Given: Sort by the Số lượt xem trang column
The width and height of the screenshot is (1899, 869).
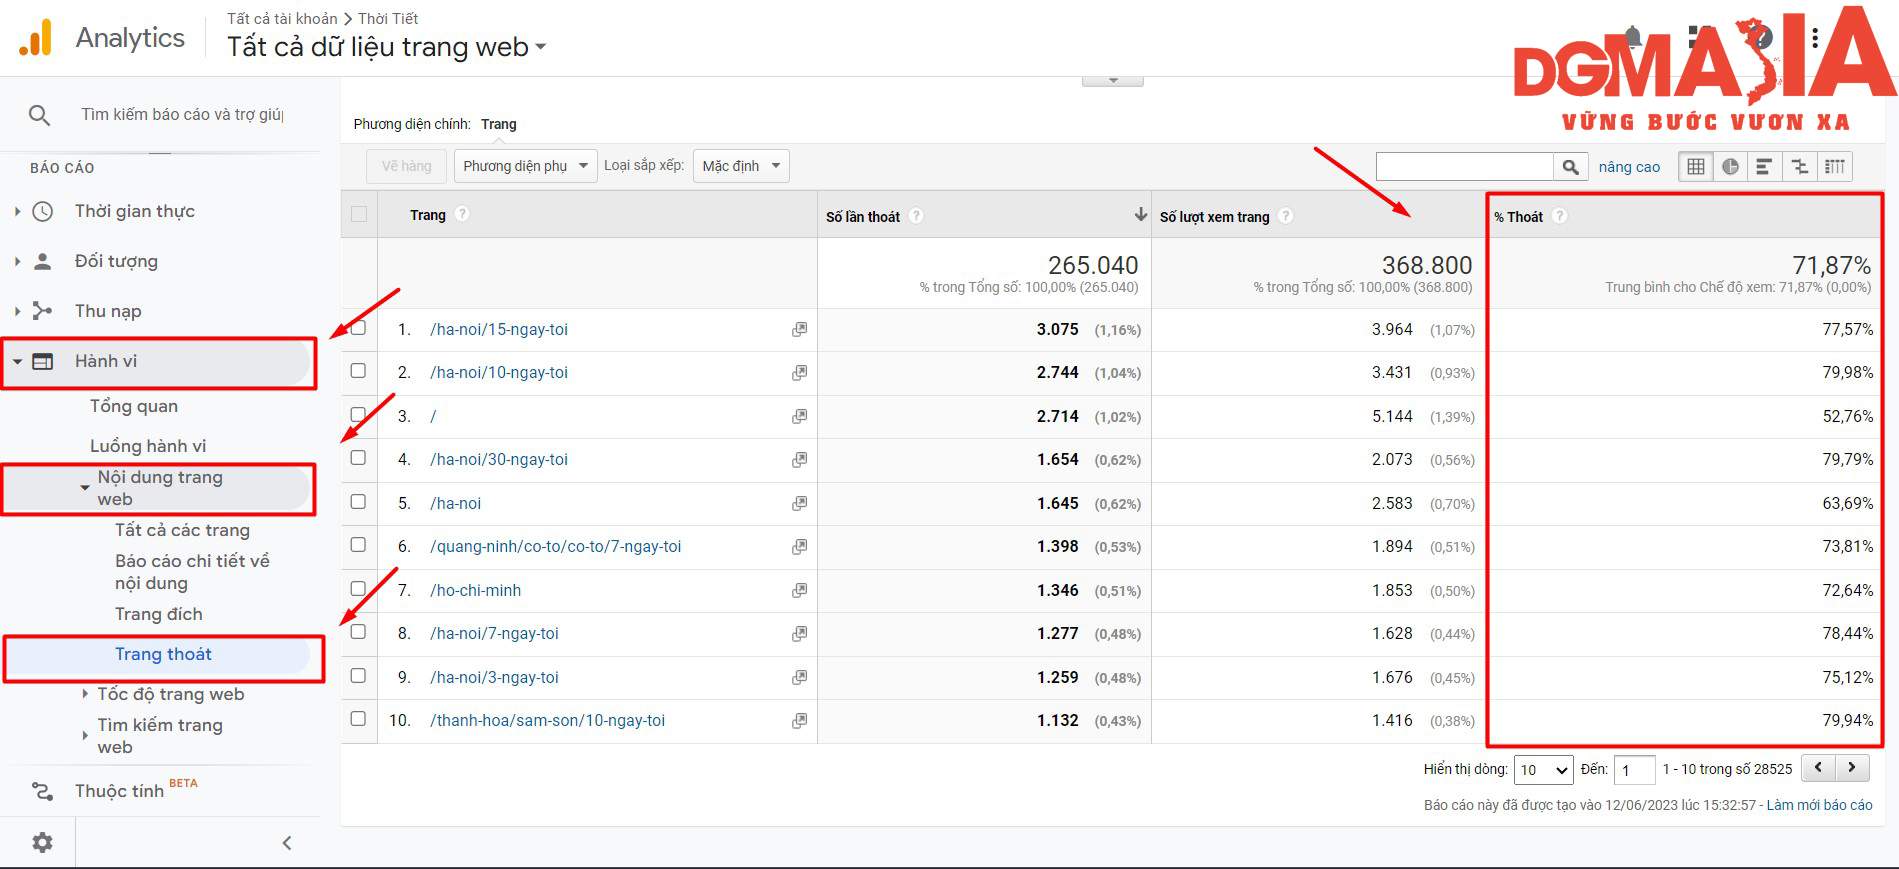Looking at the screenshot, I should pos(1214,216).
